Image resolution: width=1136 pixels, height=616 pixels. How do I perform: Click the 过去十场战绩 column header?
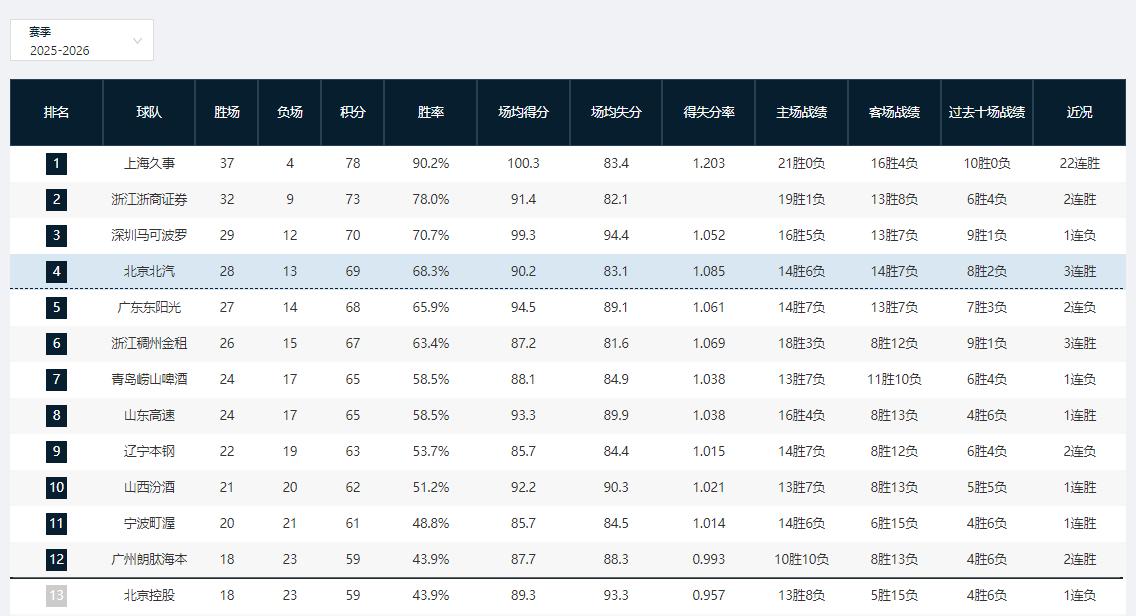pyautogui.click(x=987, y=112)
